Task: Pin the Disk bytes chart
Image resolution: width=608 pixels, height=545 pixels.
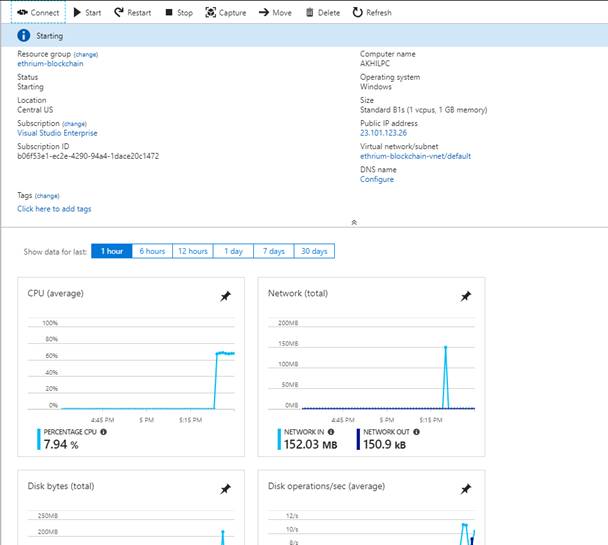Action: [x=225, y=489]
